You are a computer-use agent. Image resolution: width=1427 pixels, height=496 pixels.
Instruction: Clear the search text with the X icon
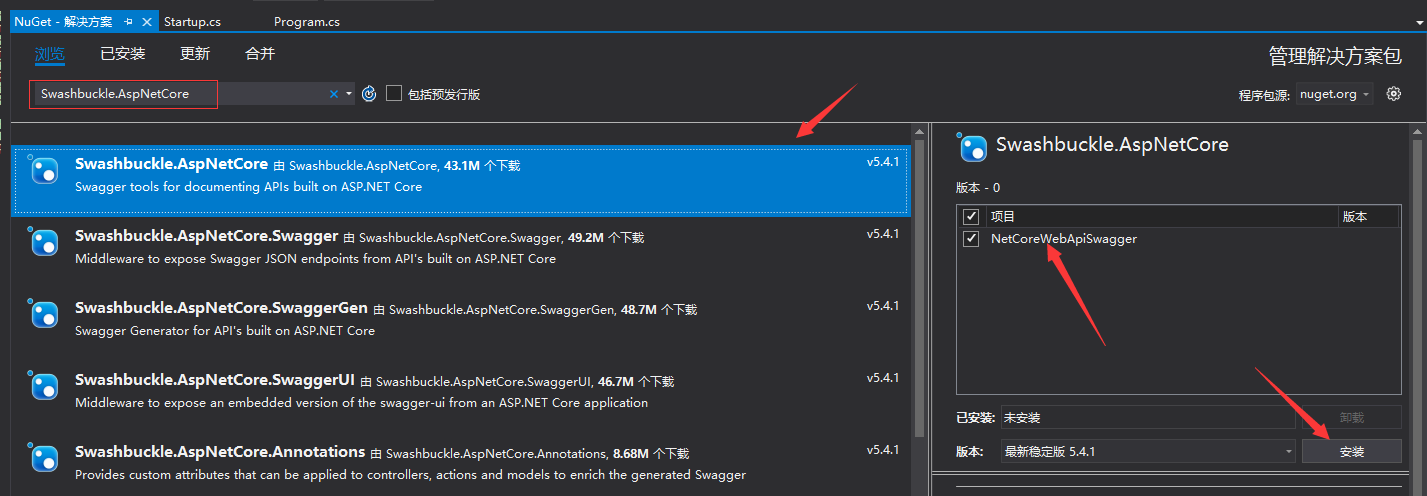[334, 94]
